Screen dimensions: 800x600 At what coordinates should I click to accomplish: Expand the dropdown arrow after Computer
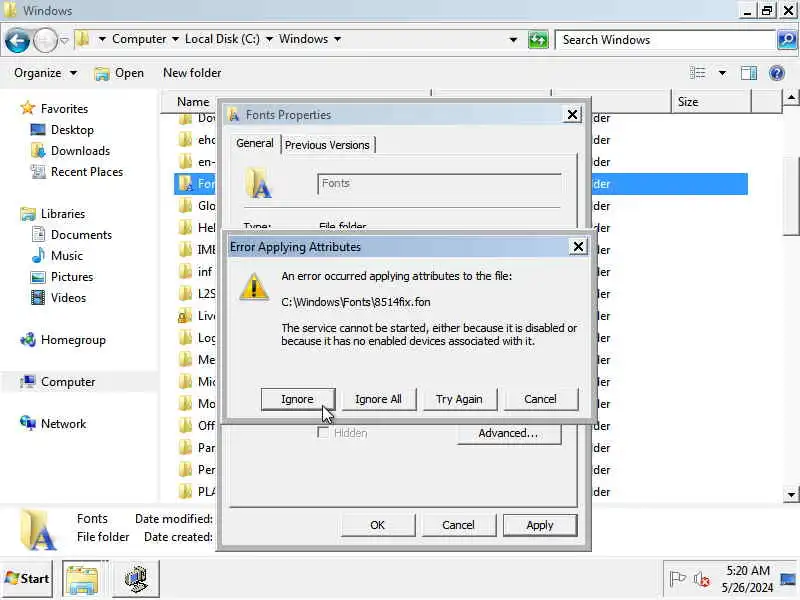pos(175,39)
